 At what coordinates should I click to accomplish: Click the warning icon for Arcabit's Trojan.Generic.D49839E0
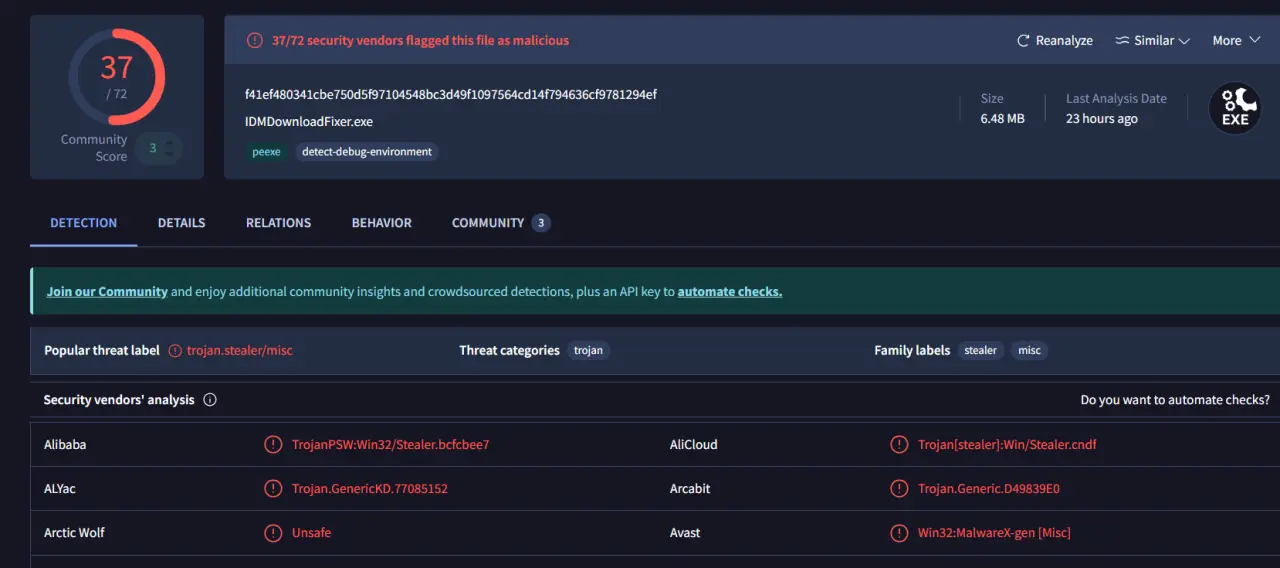(899, 489)
